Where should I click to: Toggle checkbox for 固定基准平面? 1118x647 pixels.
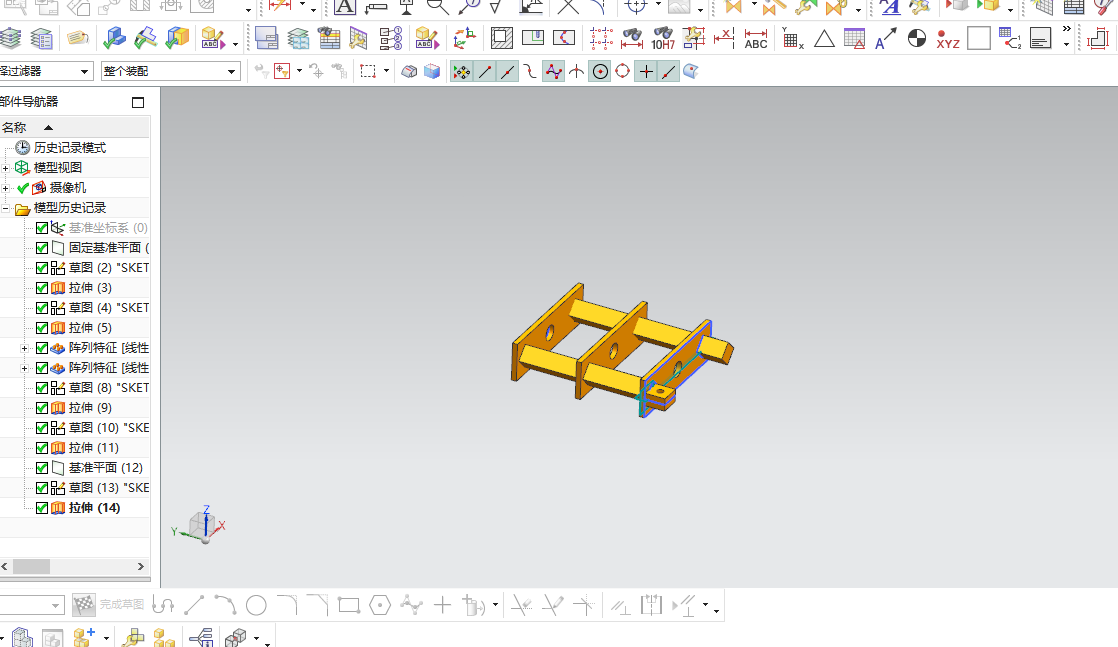click(42, 248)
